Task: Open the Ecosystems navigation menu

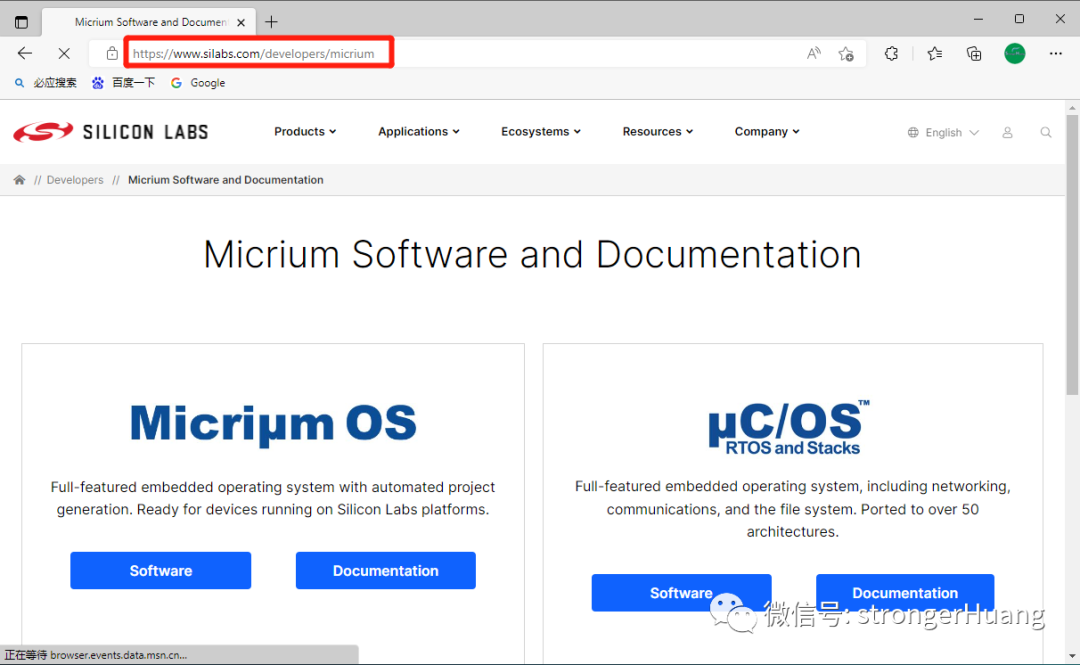Action: pos(540,132)
